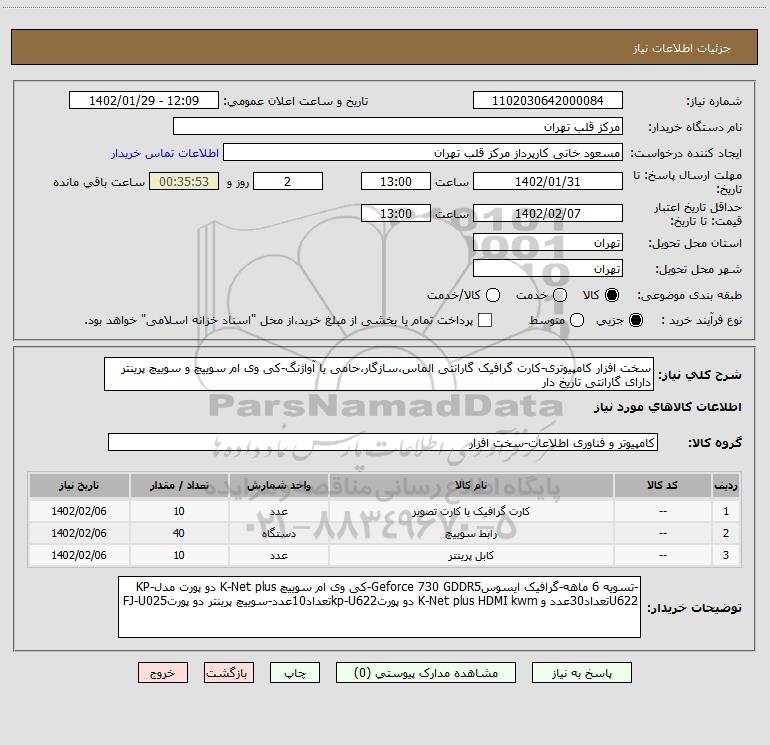Click the delivery city field تهران

(x=548, y=269)
